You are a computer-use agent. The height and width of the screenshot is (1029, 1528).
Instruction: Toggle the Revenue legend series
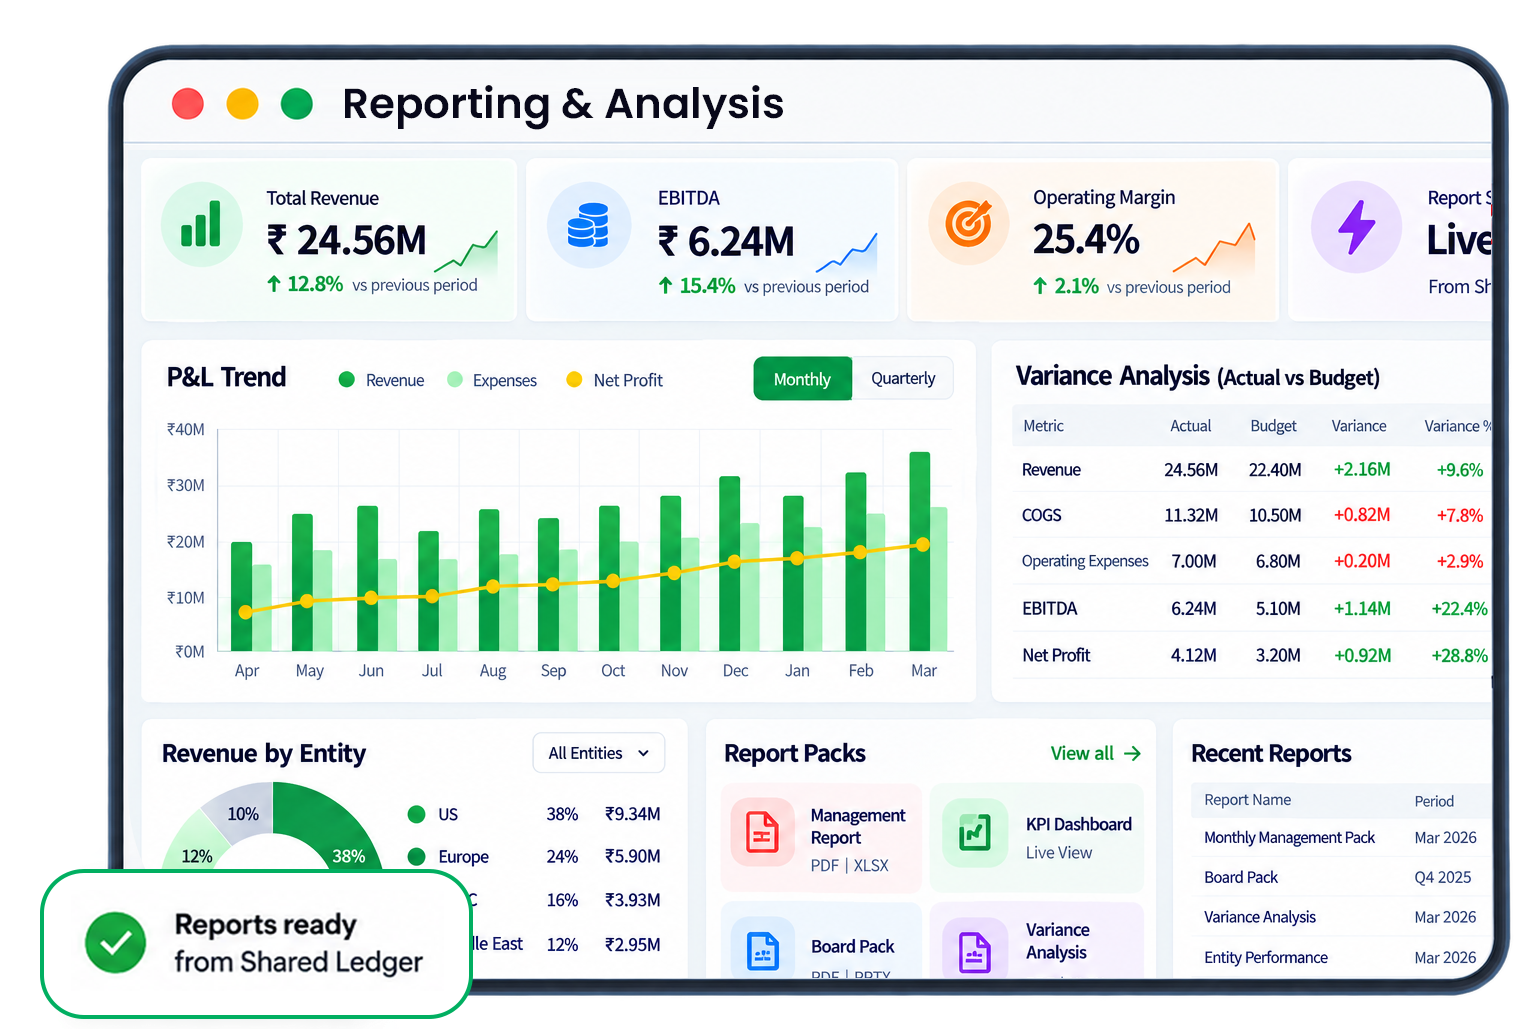coord(382,380)
